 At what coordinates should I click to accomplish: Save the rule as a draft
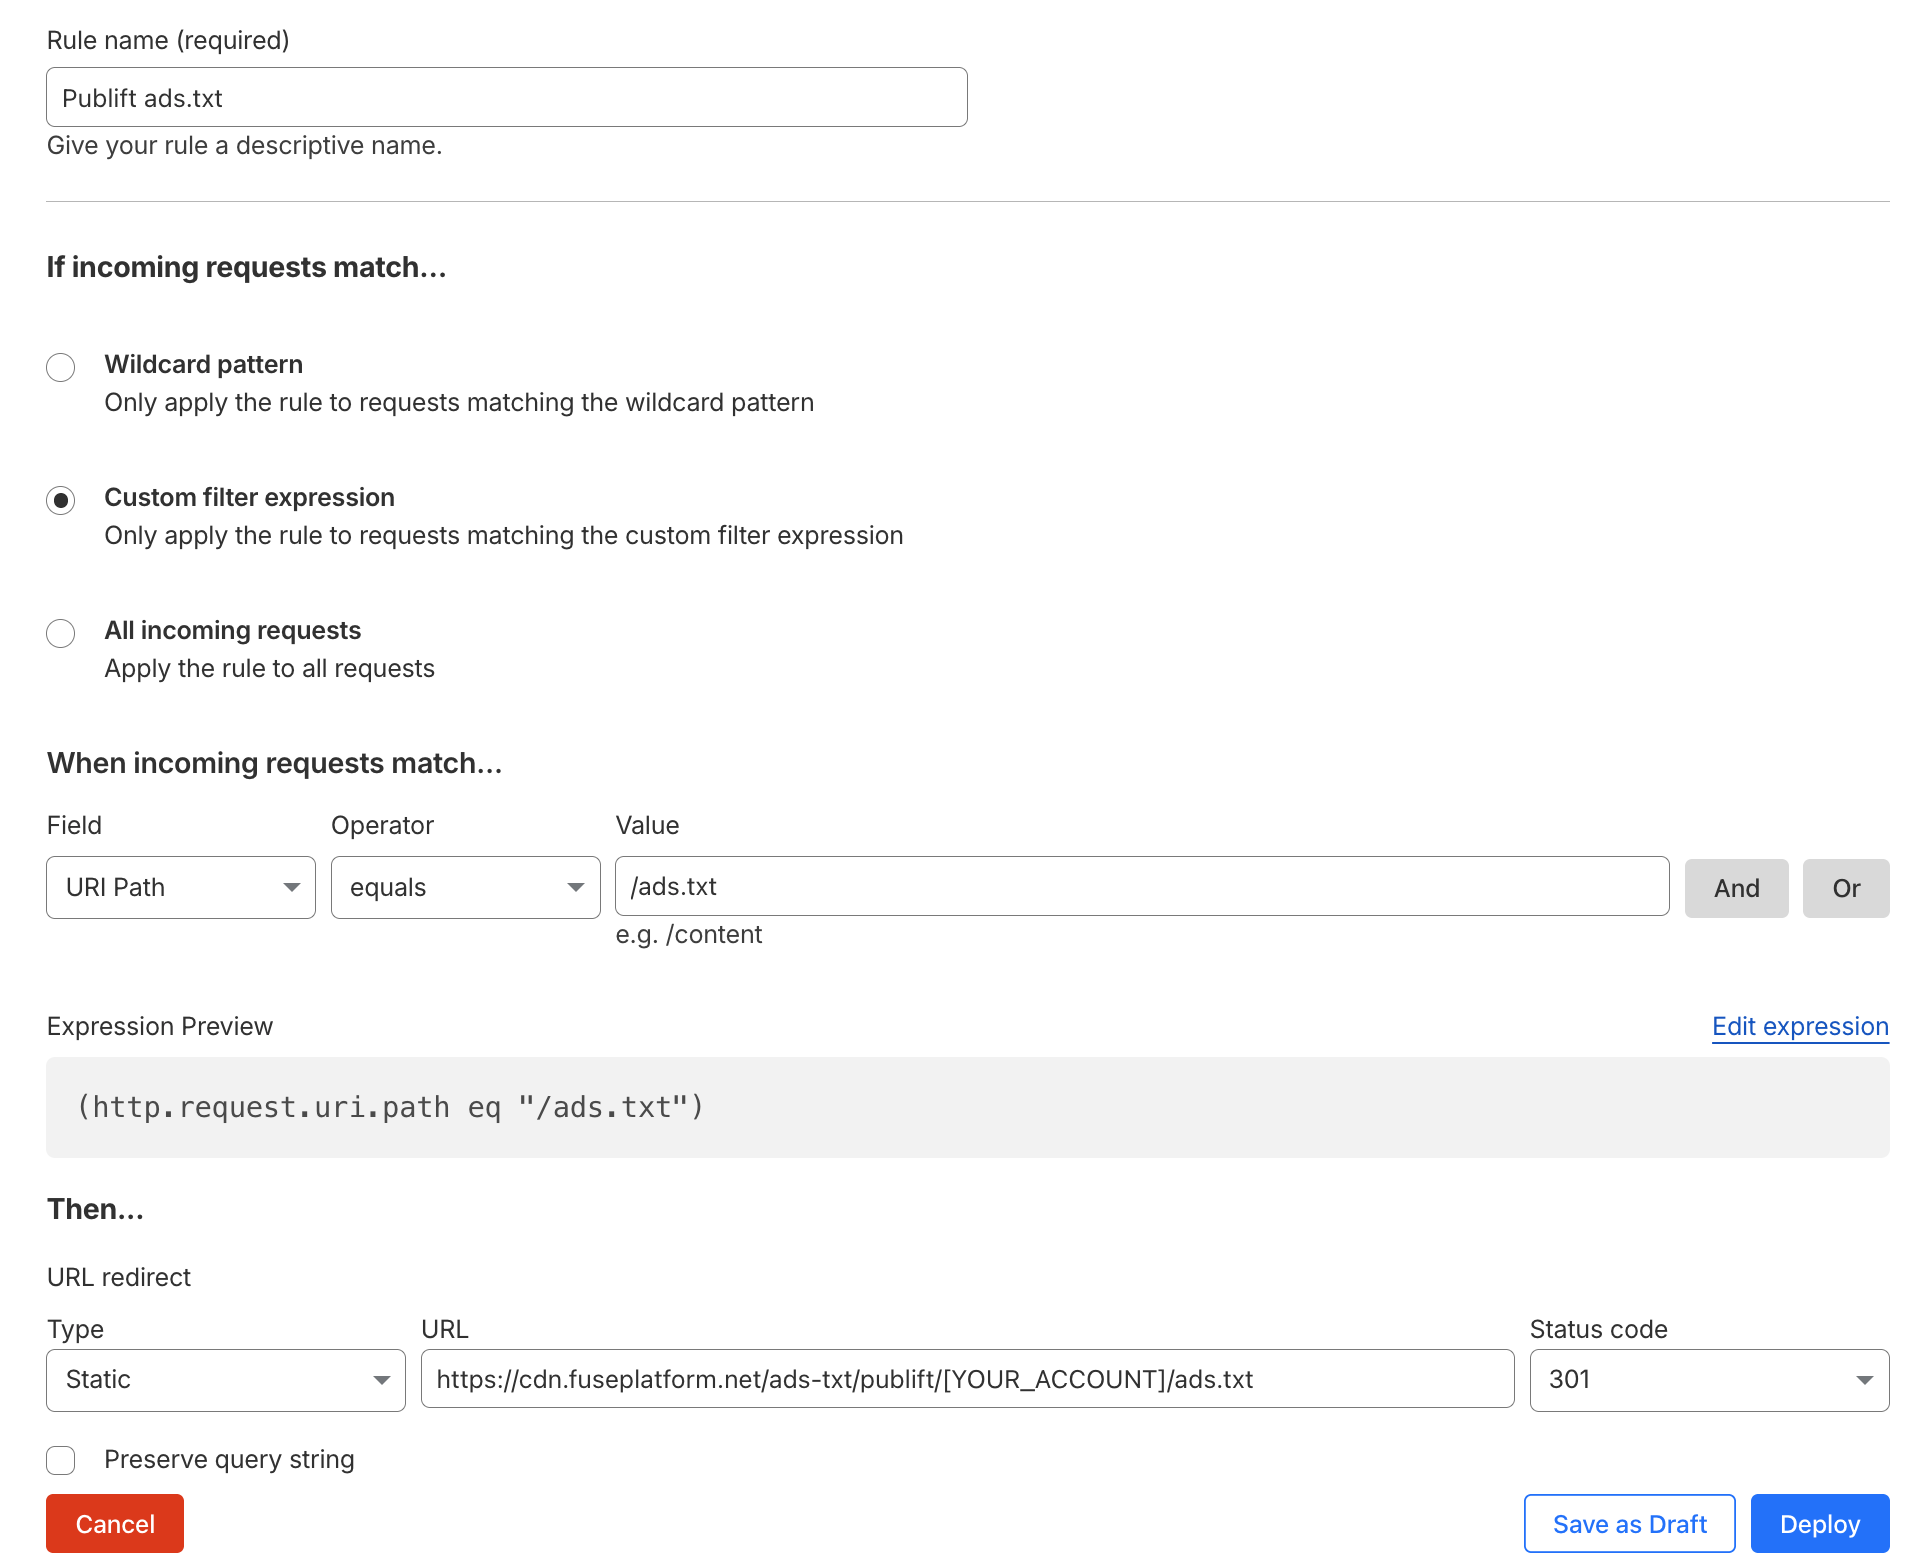pyautogui.click(x=1628, y=1523)
